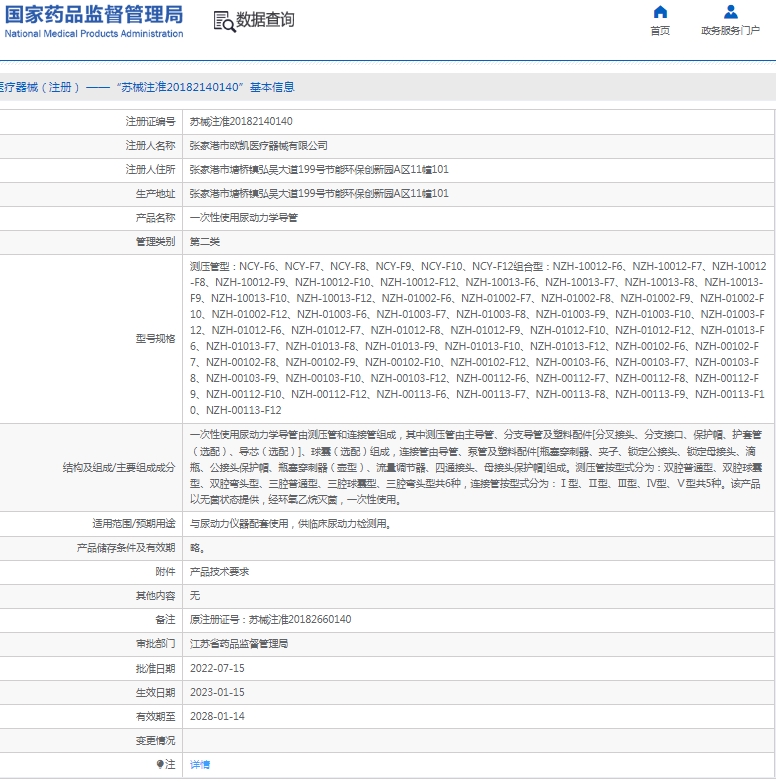The image size is (776, 782).
Task: Click the 有效期至 row label
Action: click(x=155, y=716)
